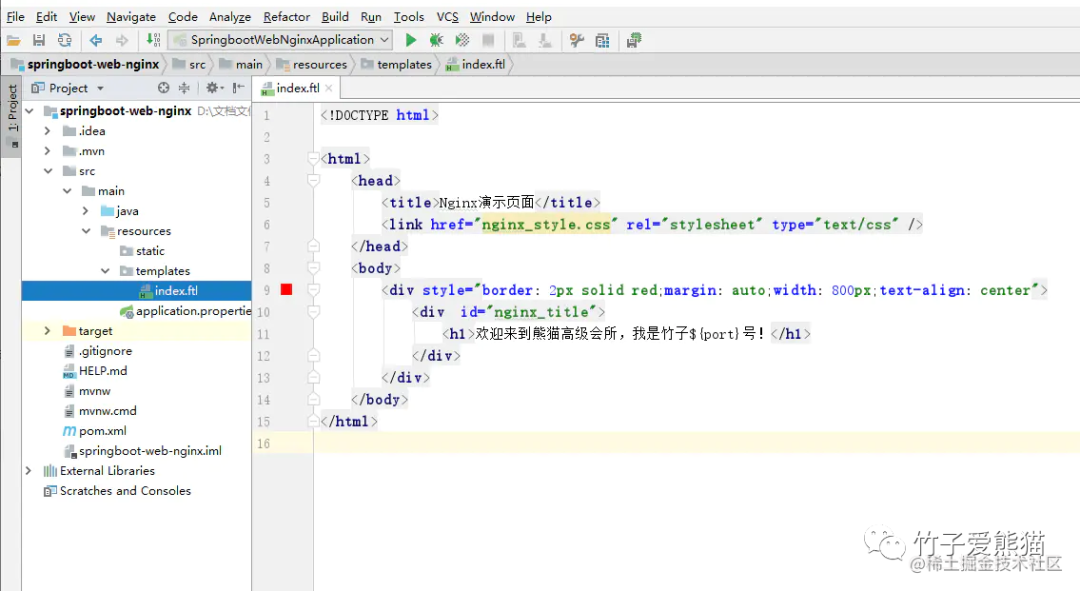This screenshot has height=591, width=1080.
Task: Start debugging with the bug icon
Action: pyautogui.click(x=435, y=40)
